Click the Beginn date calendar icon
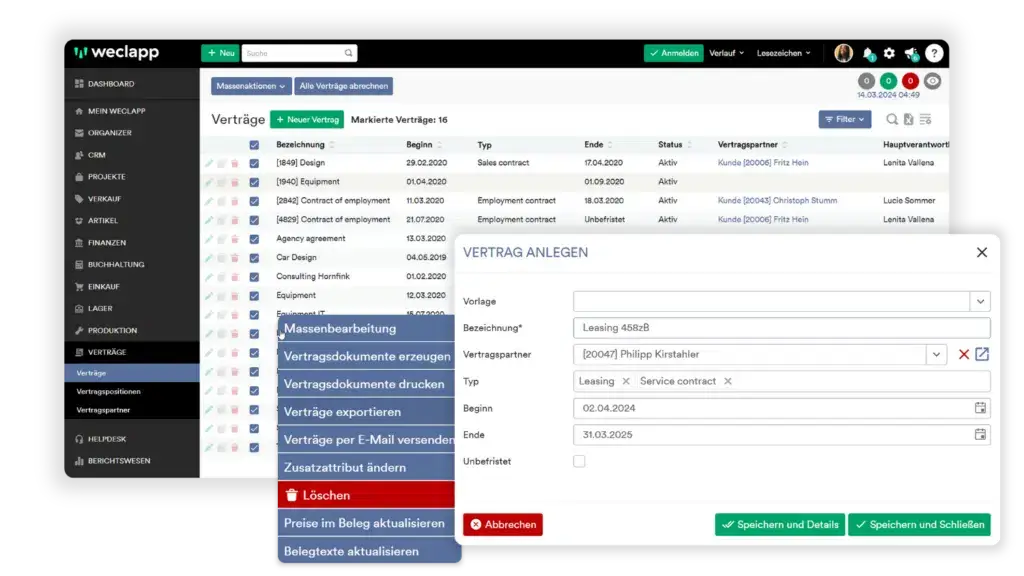This screenshot has width=1024, height=576. 980,408
